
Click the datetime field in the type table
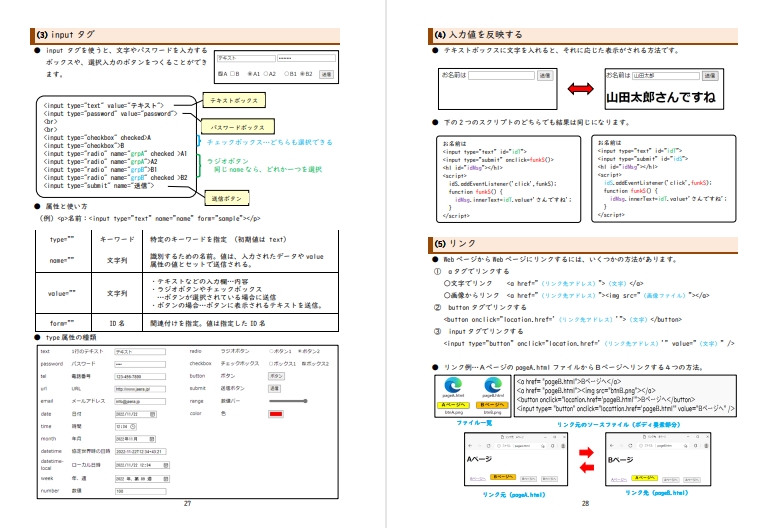coord(141,451)
